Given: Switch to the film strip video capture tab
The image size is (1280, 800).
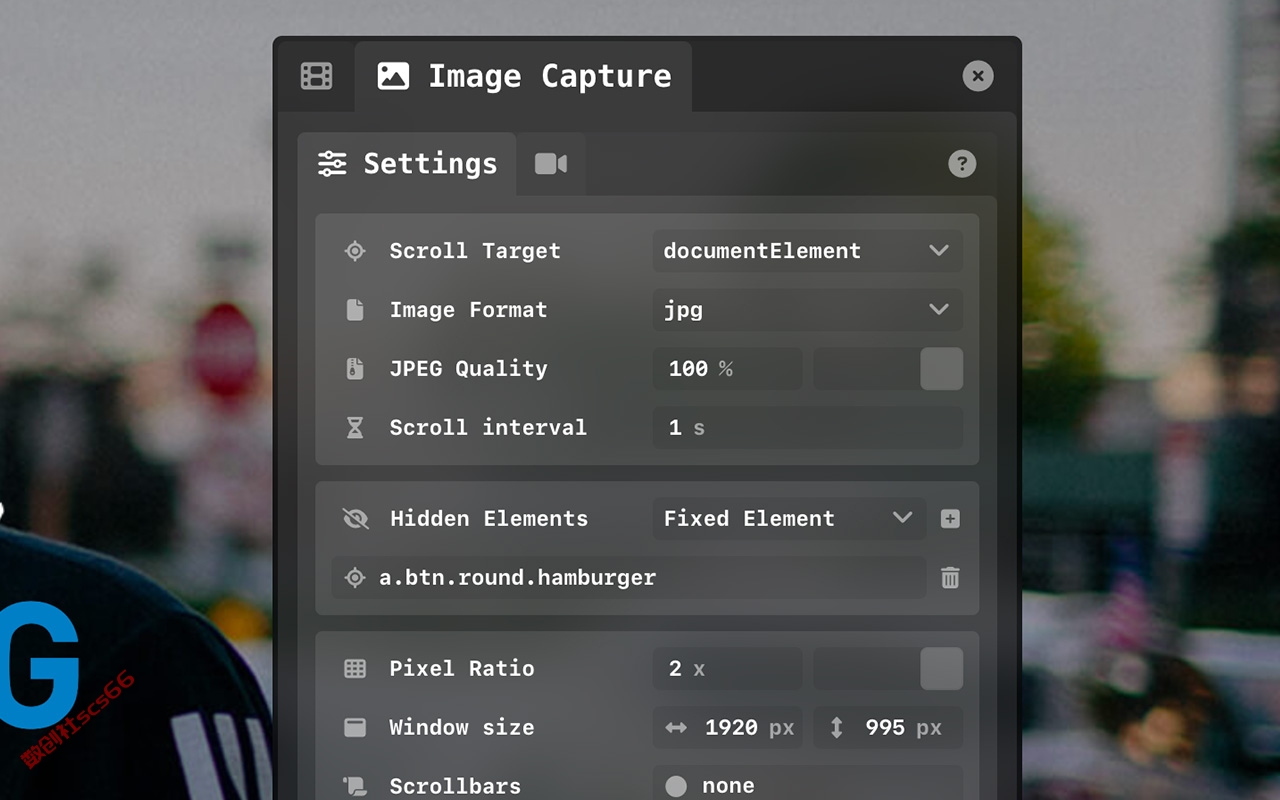Looking at the screenshot, I should [x=316, y=76].
